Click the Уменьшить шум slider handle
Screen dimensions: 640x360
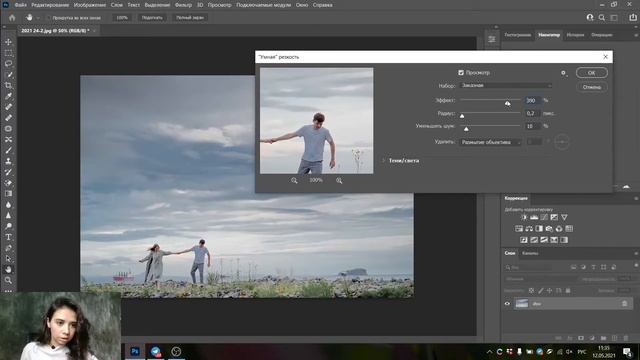(x=466, y=129)
